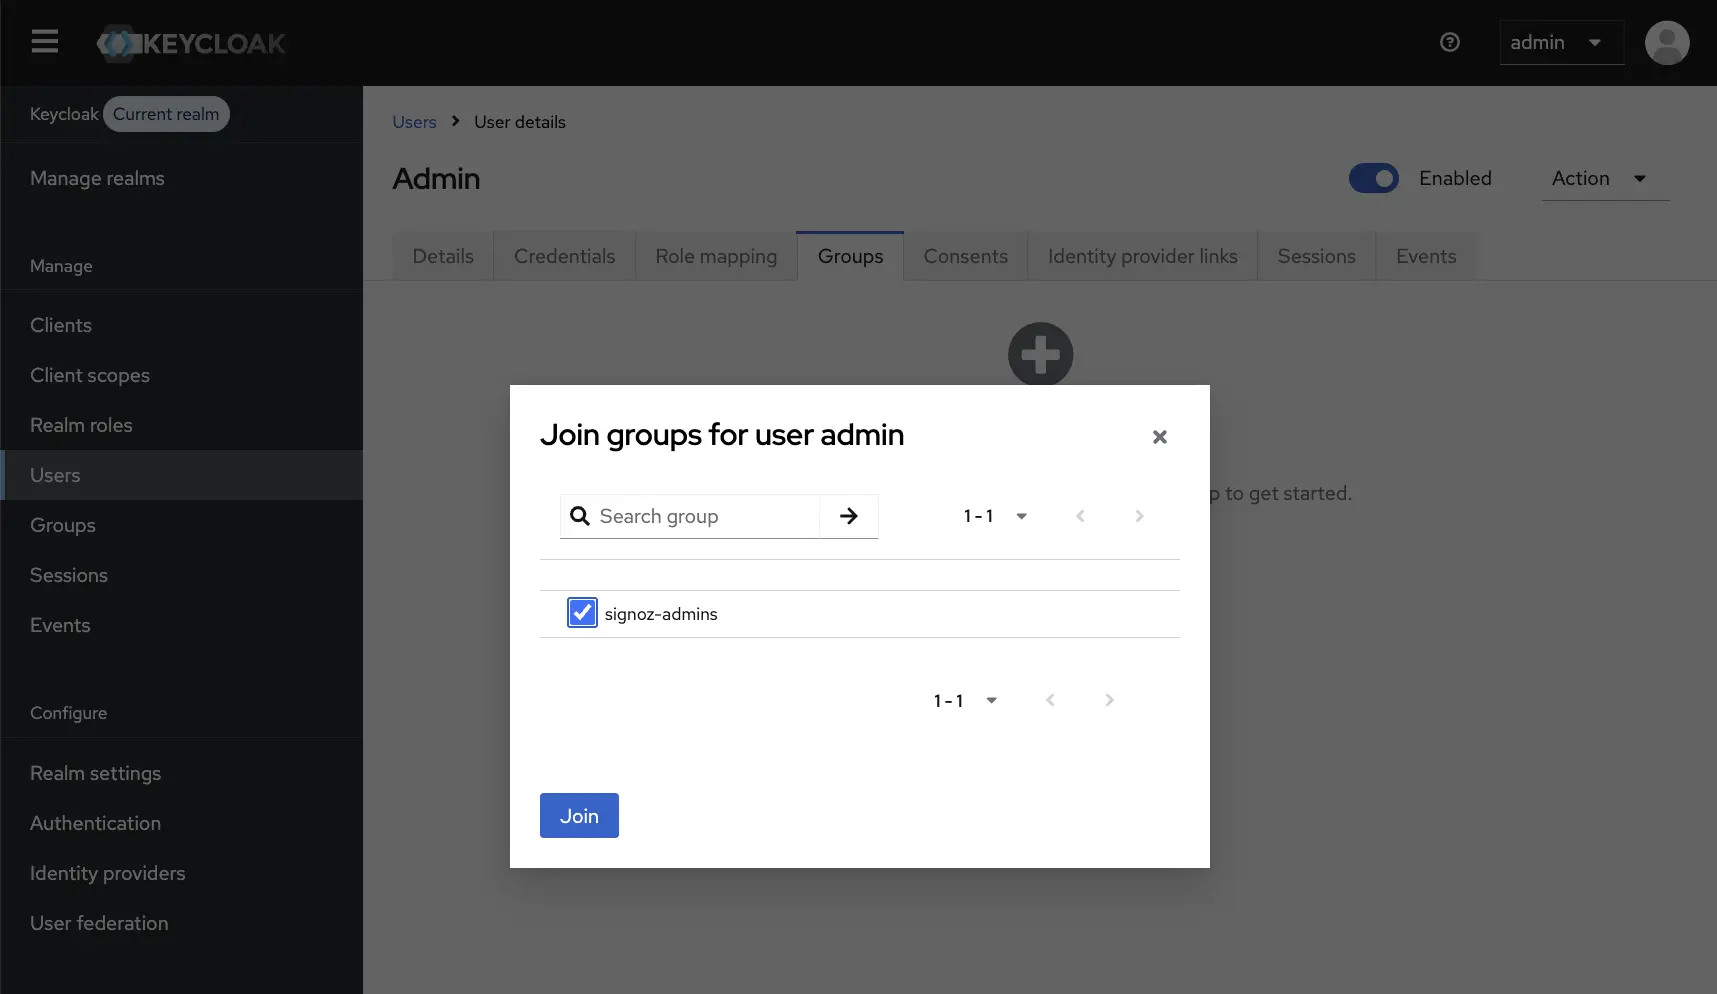Switch to the Role mapping tab
The image size is (1717, 994).
(x=716, y=256)
